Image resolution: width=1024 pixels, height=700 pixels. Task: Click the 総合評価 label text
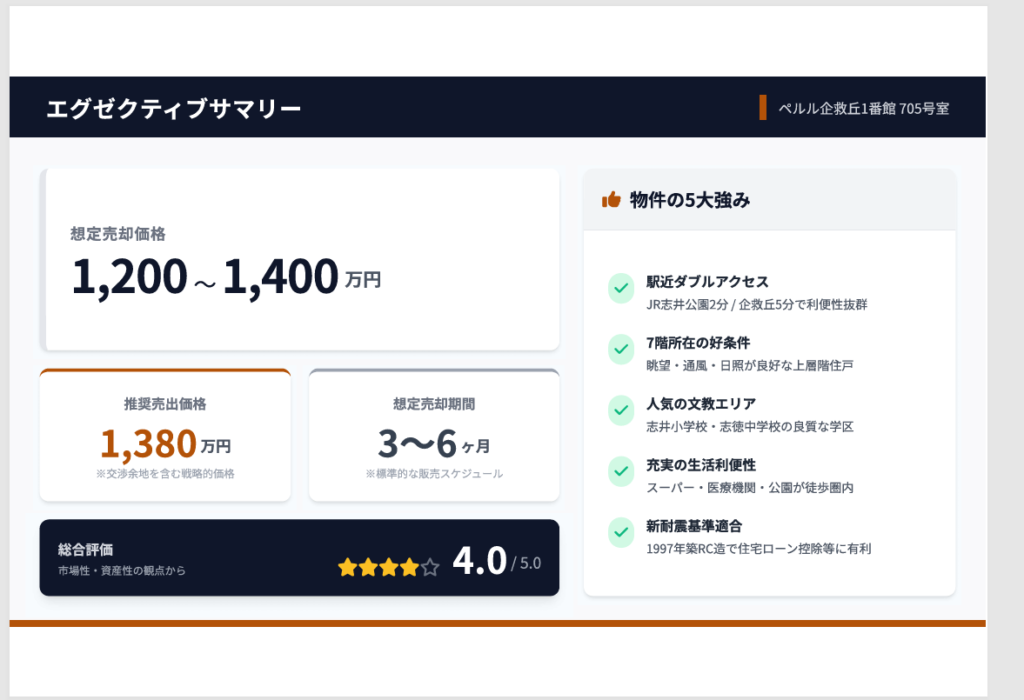pos(86,550)
